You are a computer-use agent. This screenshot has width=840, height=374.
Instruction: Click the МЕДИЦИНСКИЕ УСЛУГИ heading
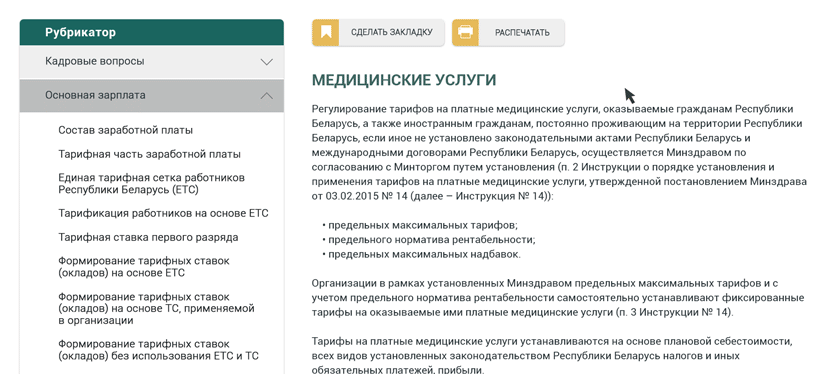click(404, 80)
